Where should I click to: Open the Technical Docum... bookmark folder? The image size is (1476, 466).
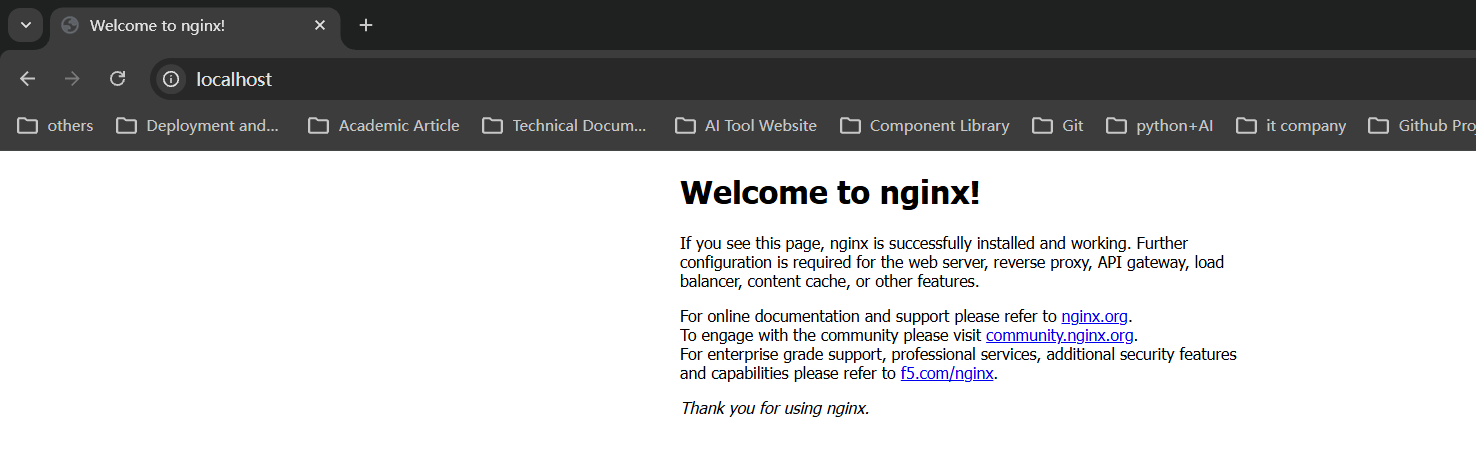(x=565, y=126)
